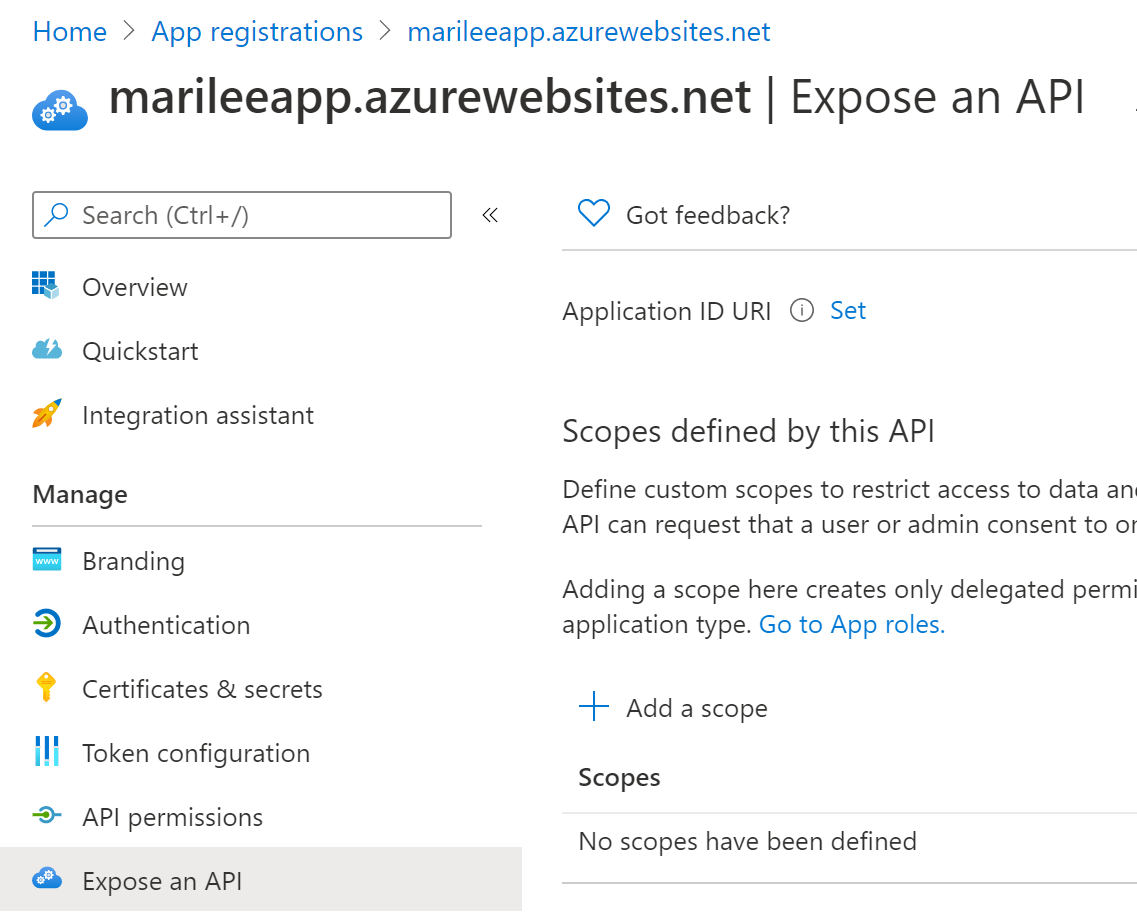
Task: Show Application ID URI info tooltip icon
Action: pyautogui.click(x=801, y=310)
